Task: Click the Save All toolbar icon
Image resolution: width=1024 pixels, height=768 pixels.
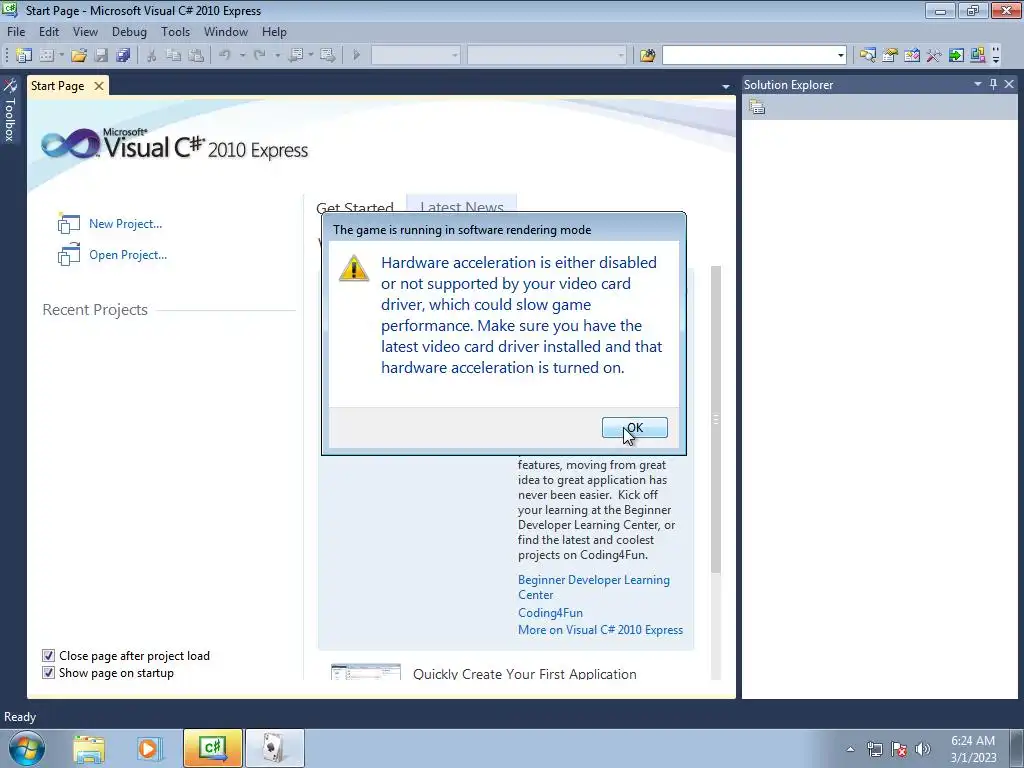Action: 123,56
